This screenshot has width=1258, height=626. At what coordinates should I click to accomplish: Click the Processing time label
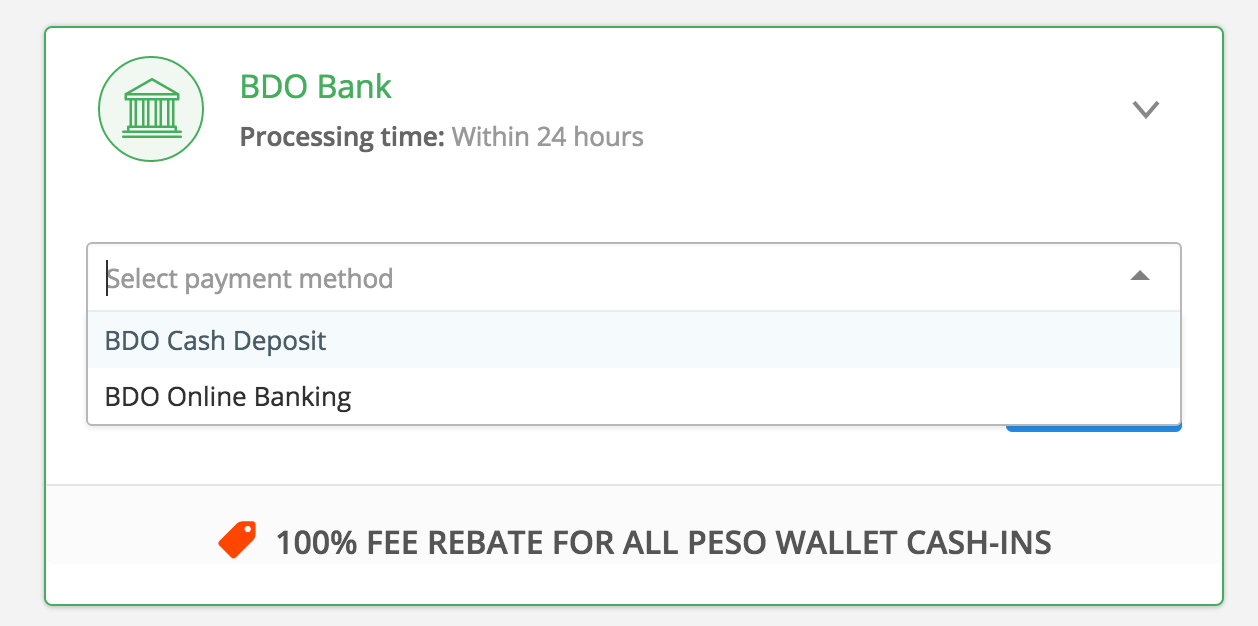(342, 136)
